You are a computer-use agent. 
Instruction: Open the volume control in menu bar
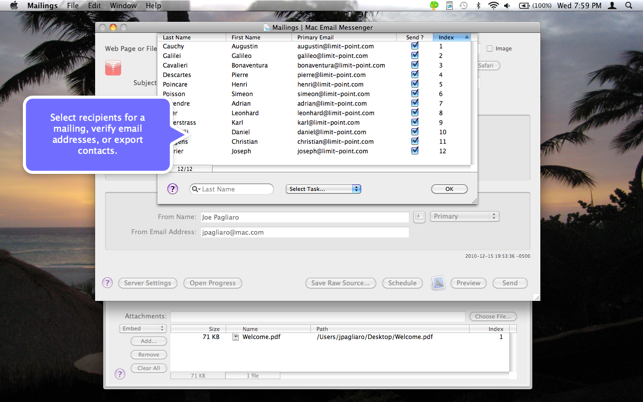coord(507,5)
